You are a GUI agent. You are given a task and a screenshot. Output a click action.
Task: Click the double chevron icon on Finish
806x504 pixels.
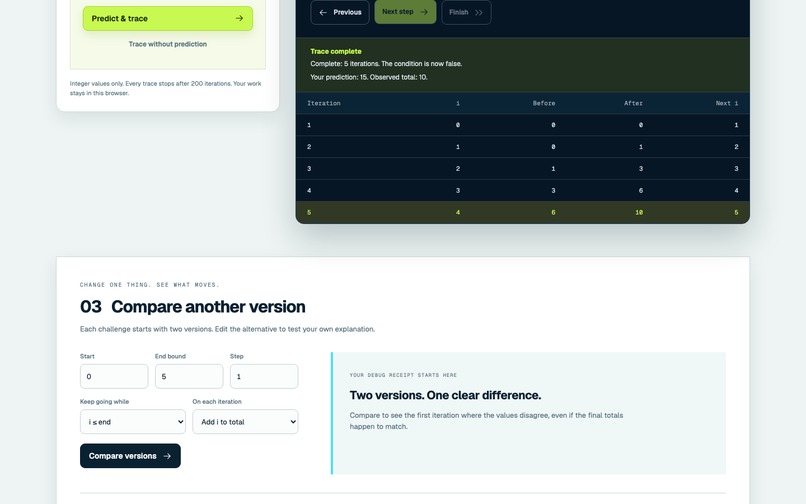[x=479, y=12]
